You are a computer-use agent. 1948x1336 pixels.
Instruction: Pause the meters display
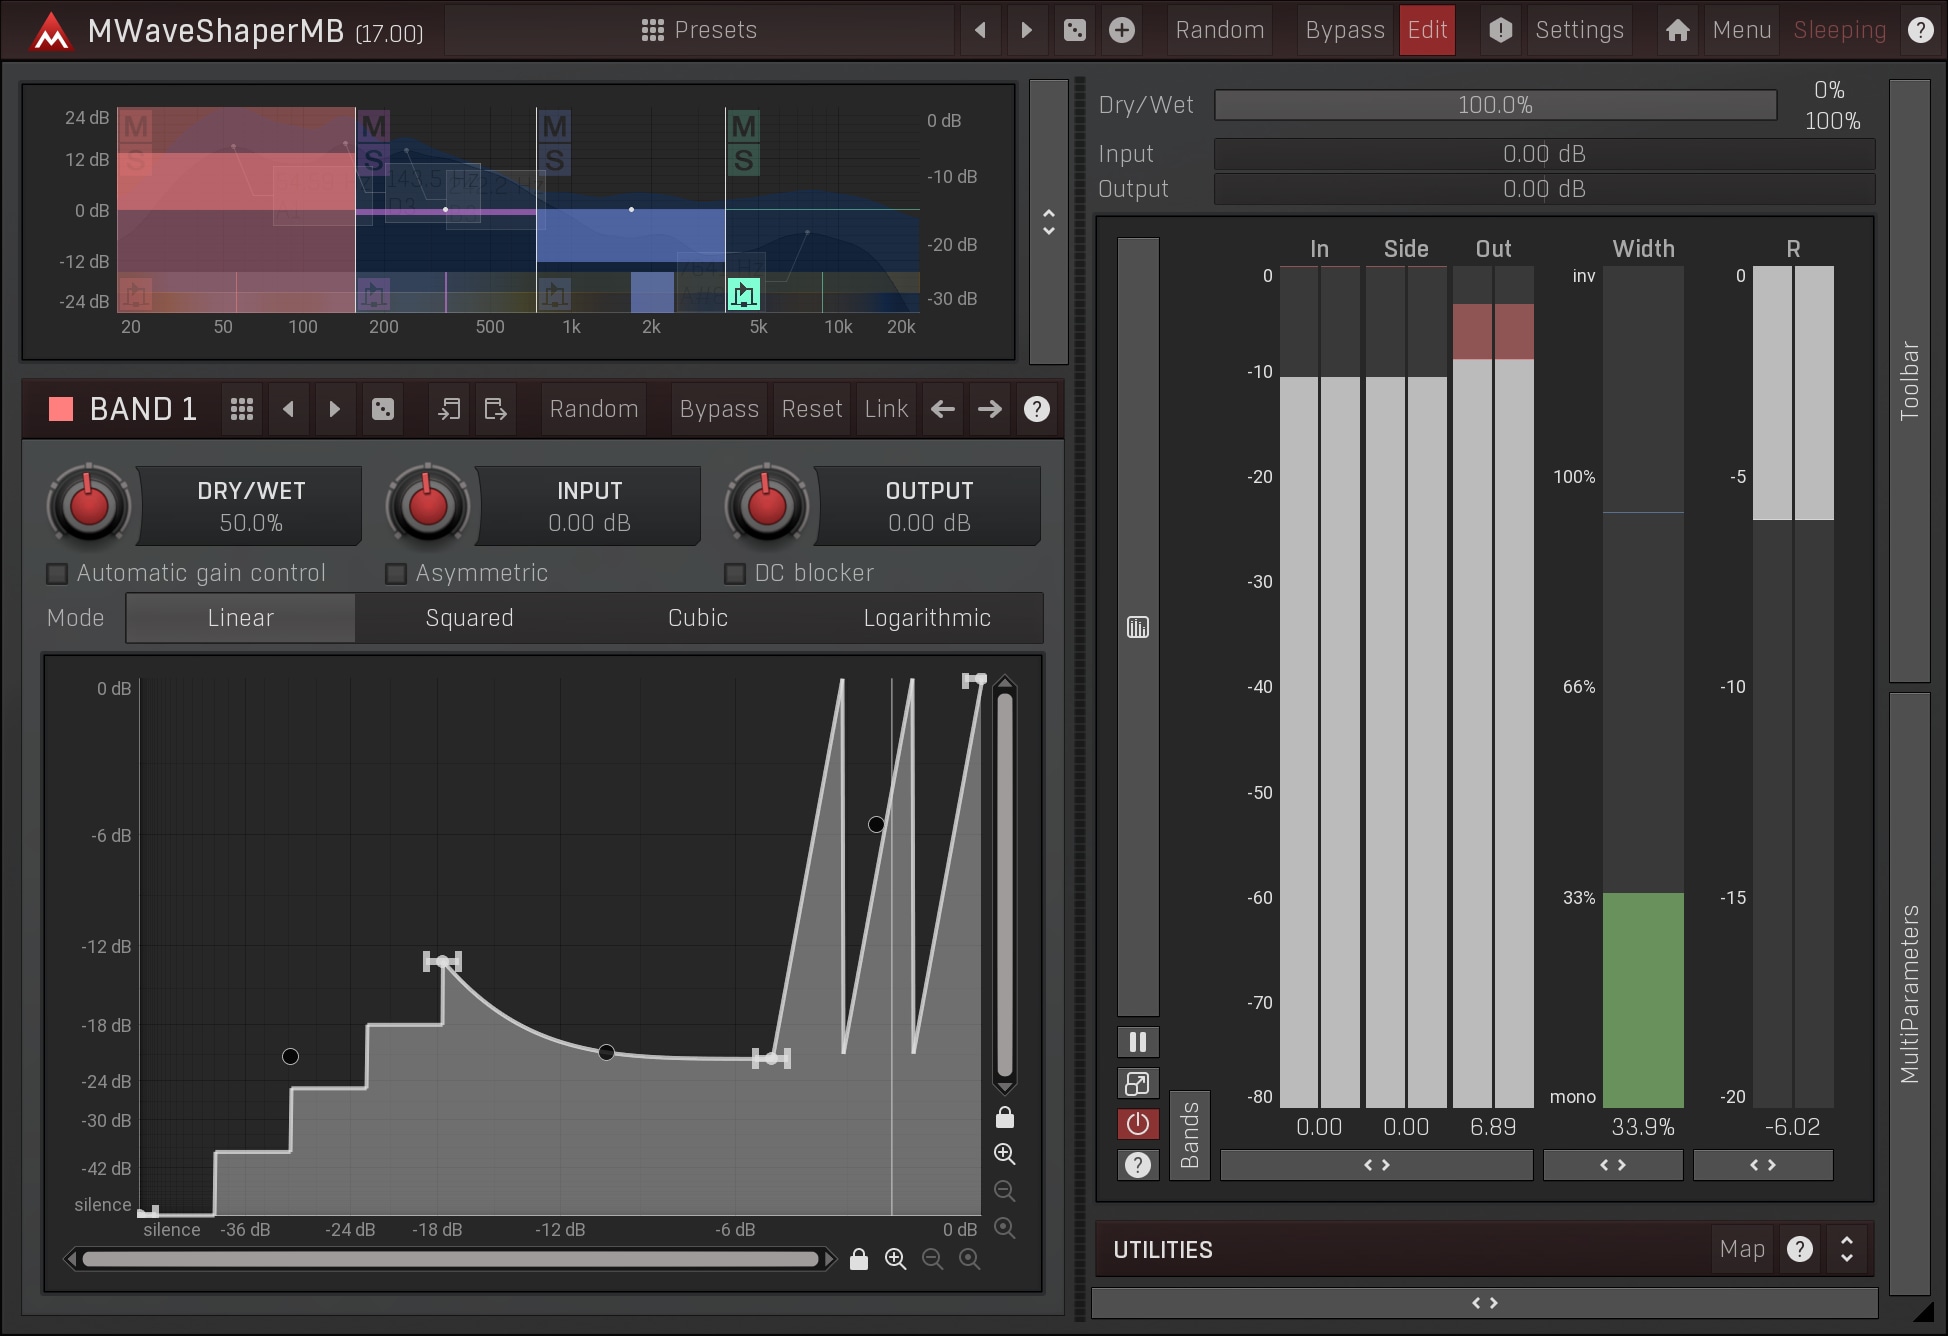point(1137,1042)
